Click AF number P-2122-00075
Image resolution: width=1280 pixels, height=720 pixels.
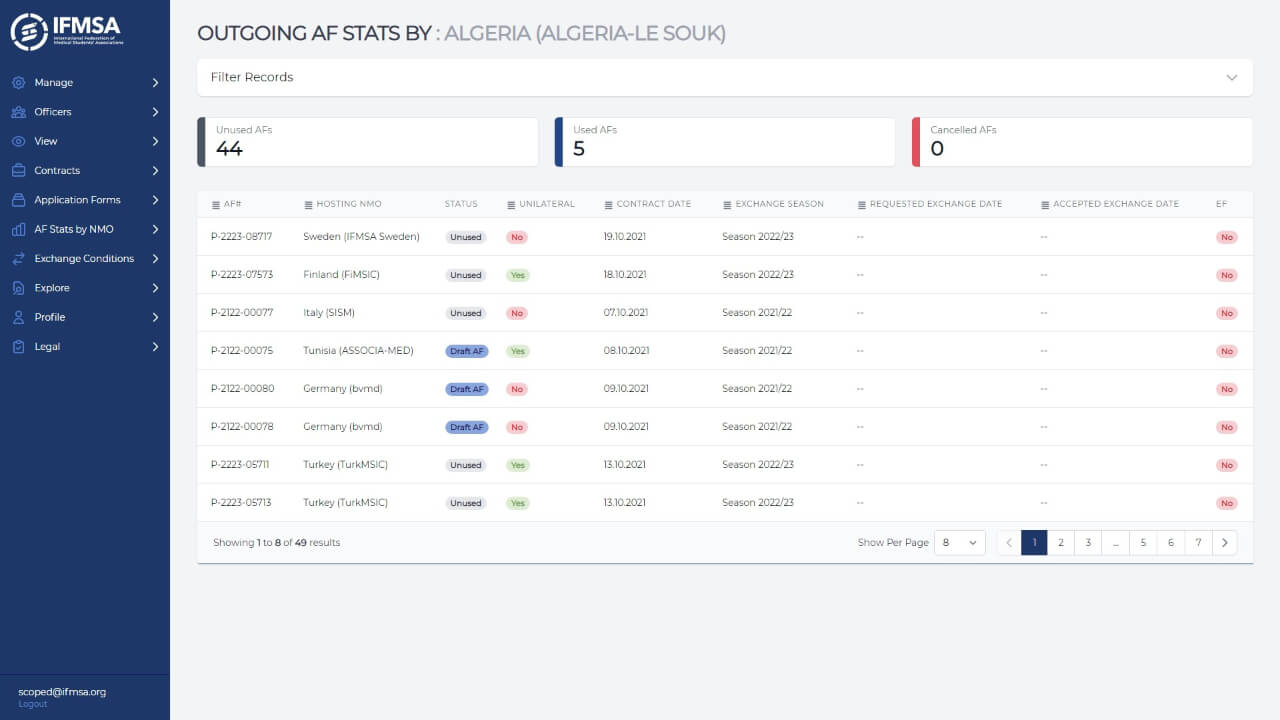(241, 351)
